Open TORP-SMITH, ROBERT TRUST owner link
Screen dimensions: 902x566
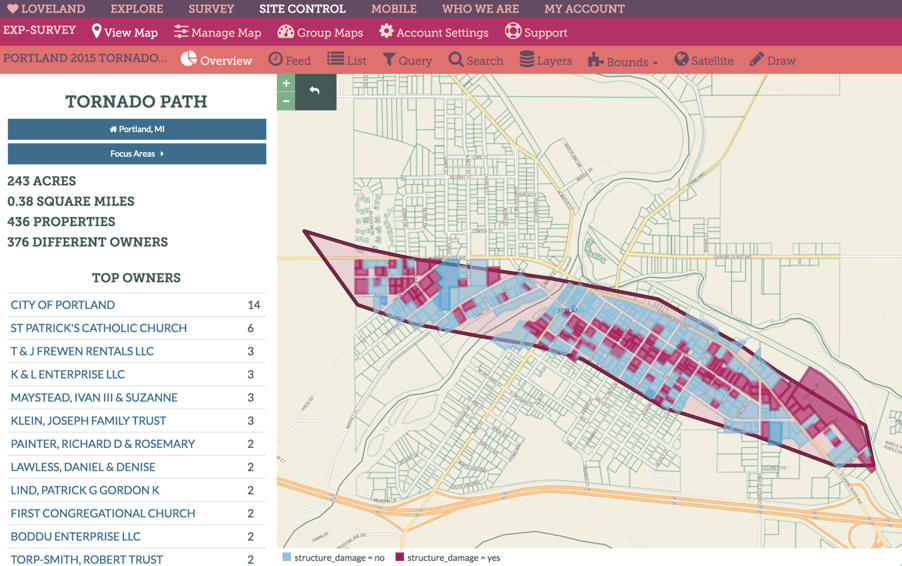coord(87,559)
